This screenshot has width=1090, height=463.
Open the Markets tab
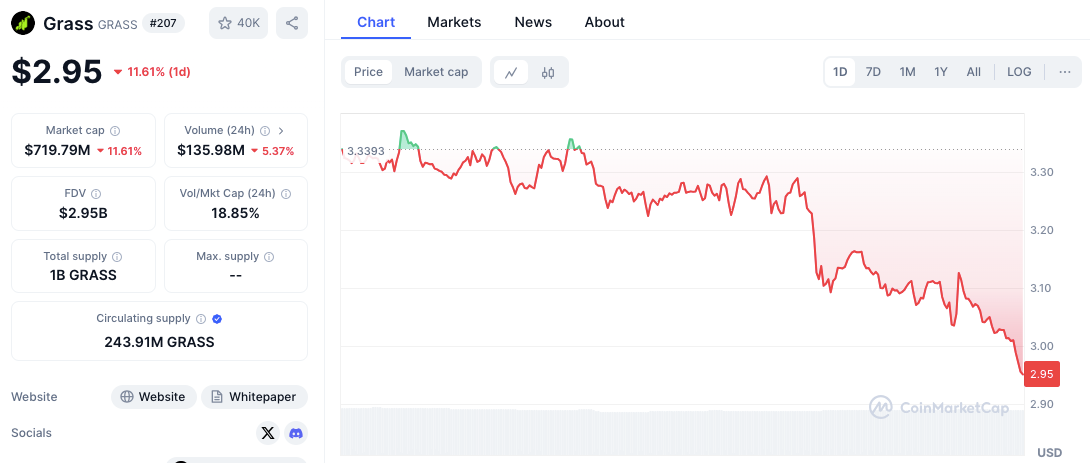click(x=454, y=22)
